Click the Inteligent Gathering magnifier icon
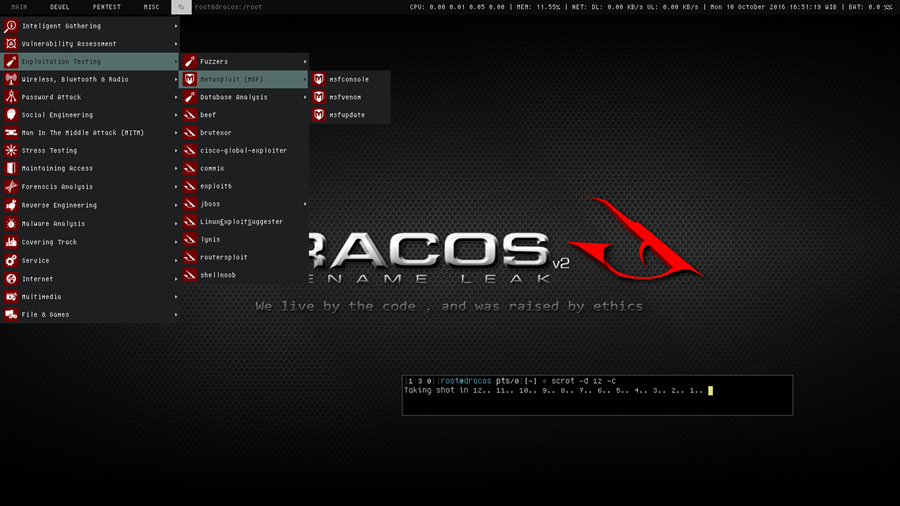The height and width of the screenshot is (506, 900). tap(11, 26)
